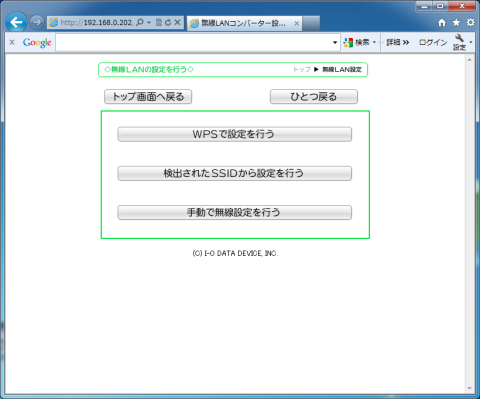Expand the 設定 dropdown arrow

pyautogui.click(x=471, y=42)
